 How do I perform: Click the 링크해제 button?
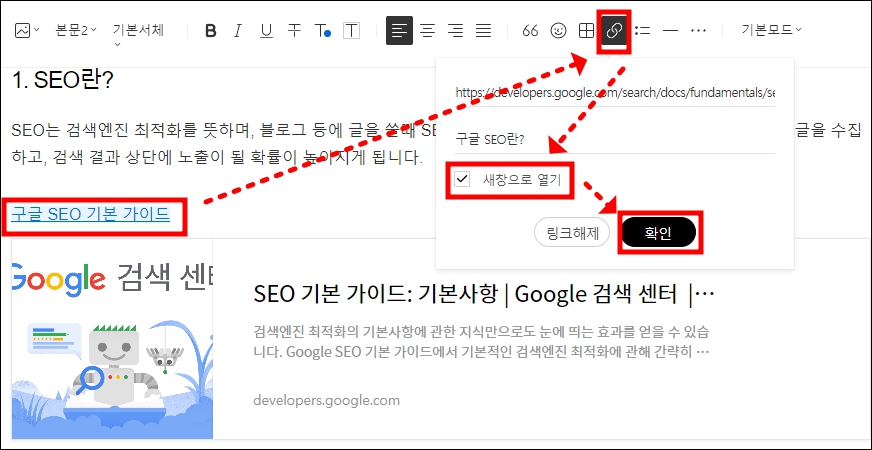pos(572,233)
